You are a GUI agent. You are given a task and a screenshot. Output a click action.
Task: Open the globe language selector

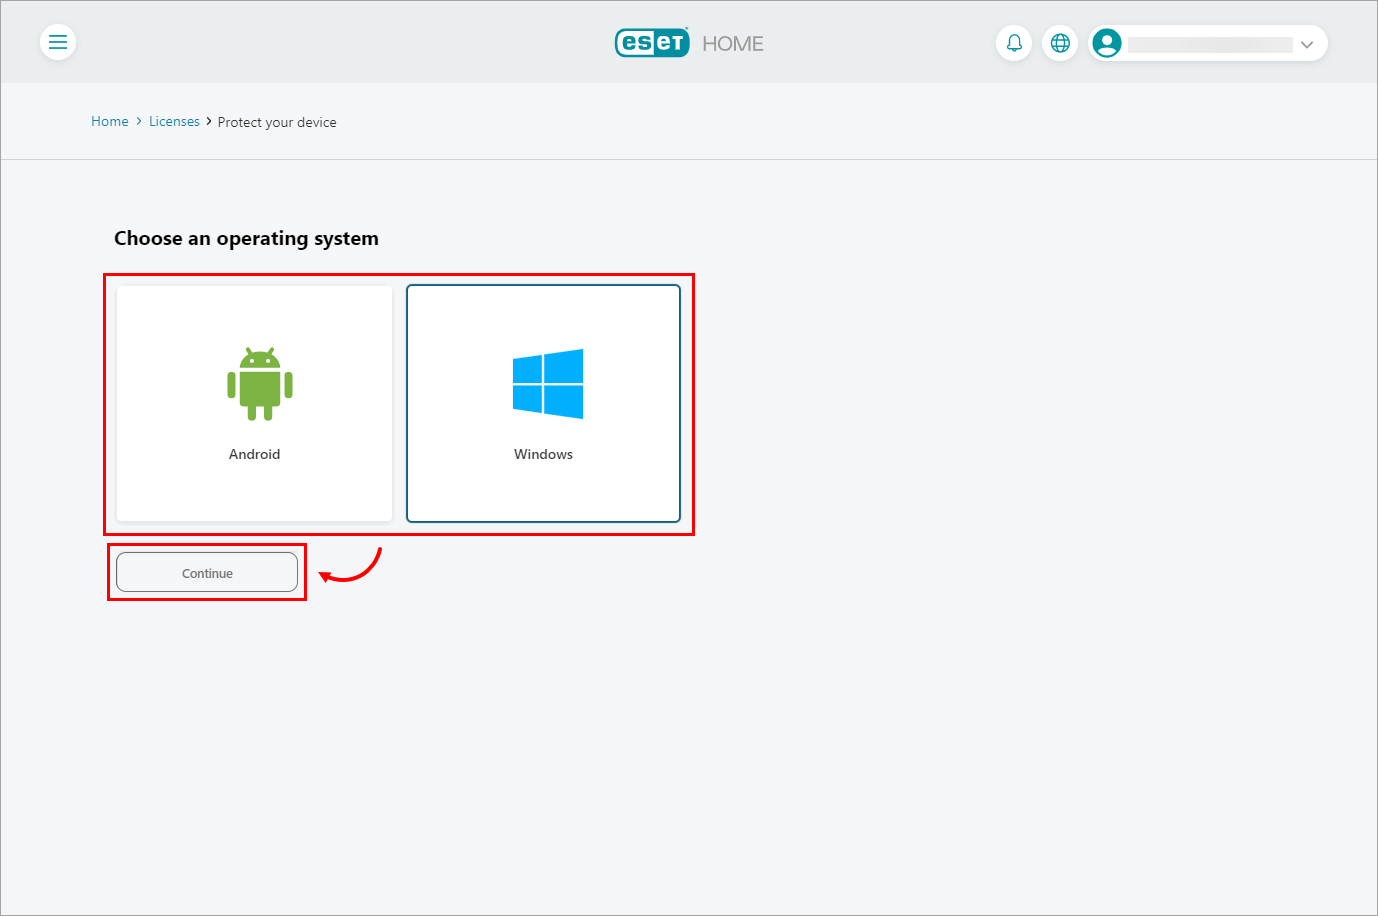coord(1060,43)
